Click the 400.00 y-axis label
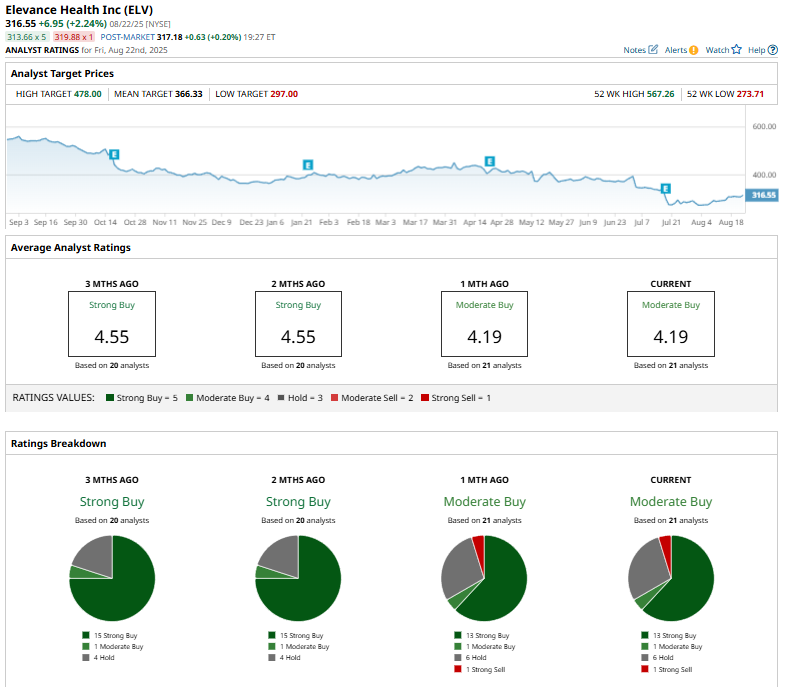 (x=764, y=175)
